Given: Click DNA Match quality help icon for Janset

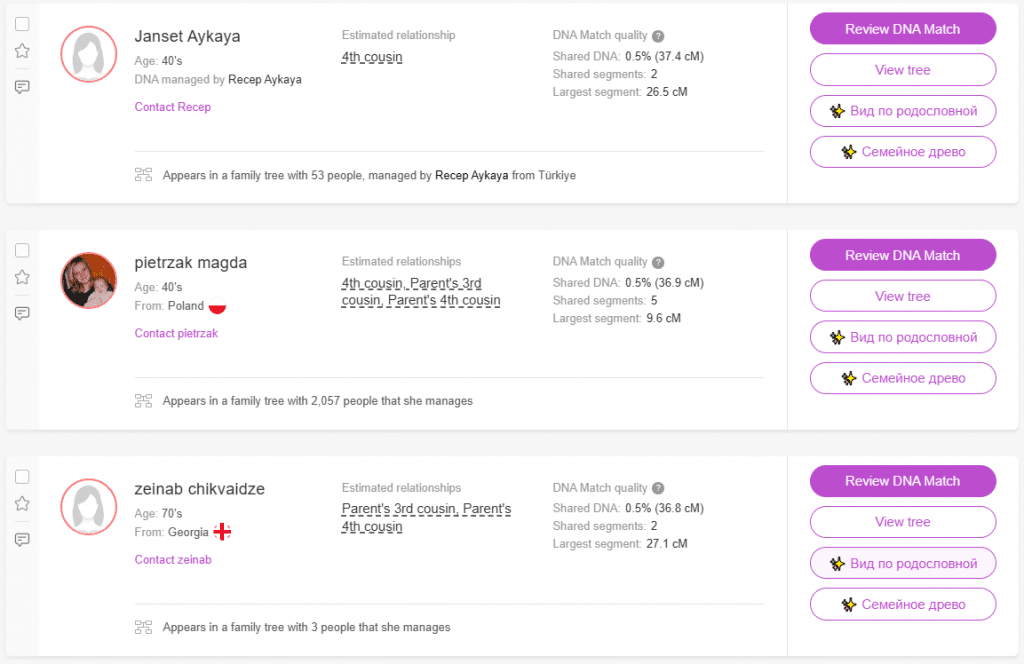Looking at the screenshot, I should coord(658,36).
